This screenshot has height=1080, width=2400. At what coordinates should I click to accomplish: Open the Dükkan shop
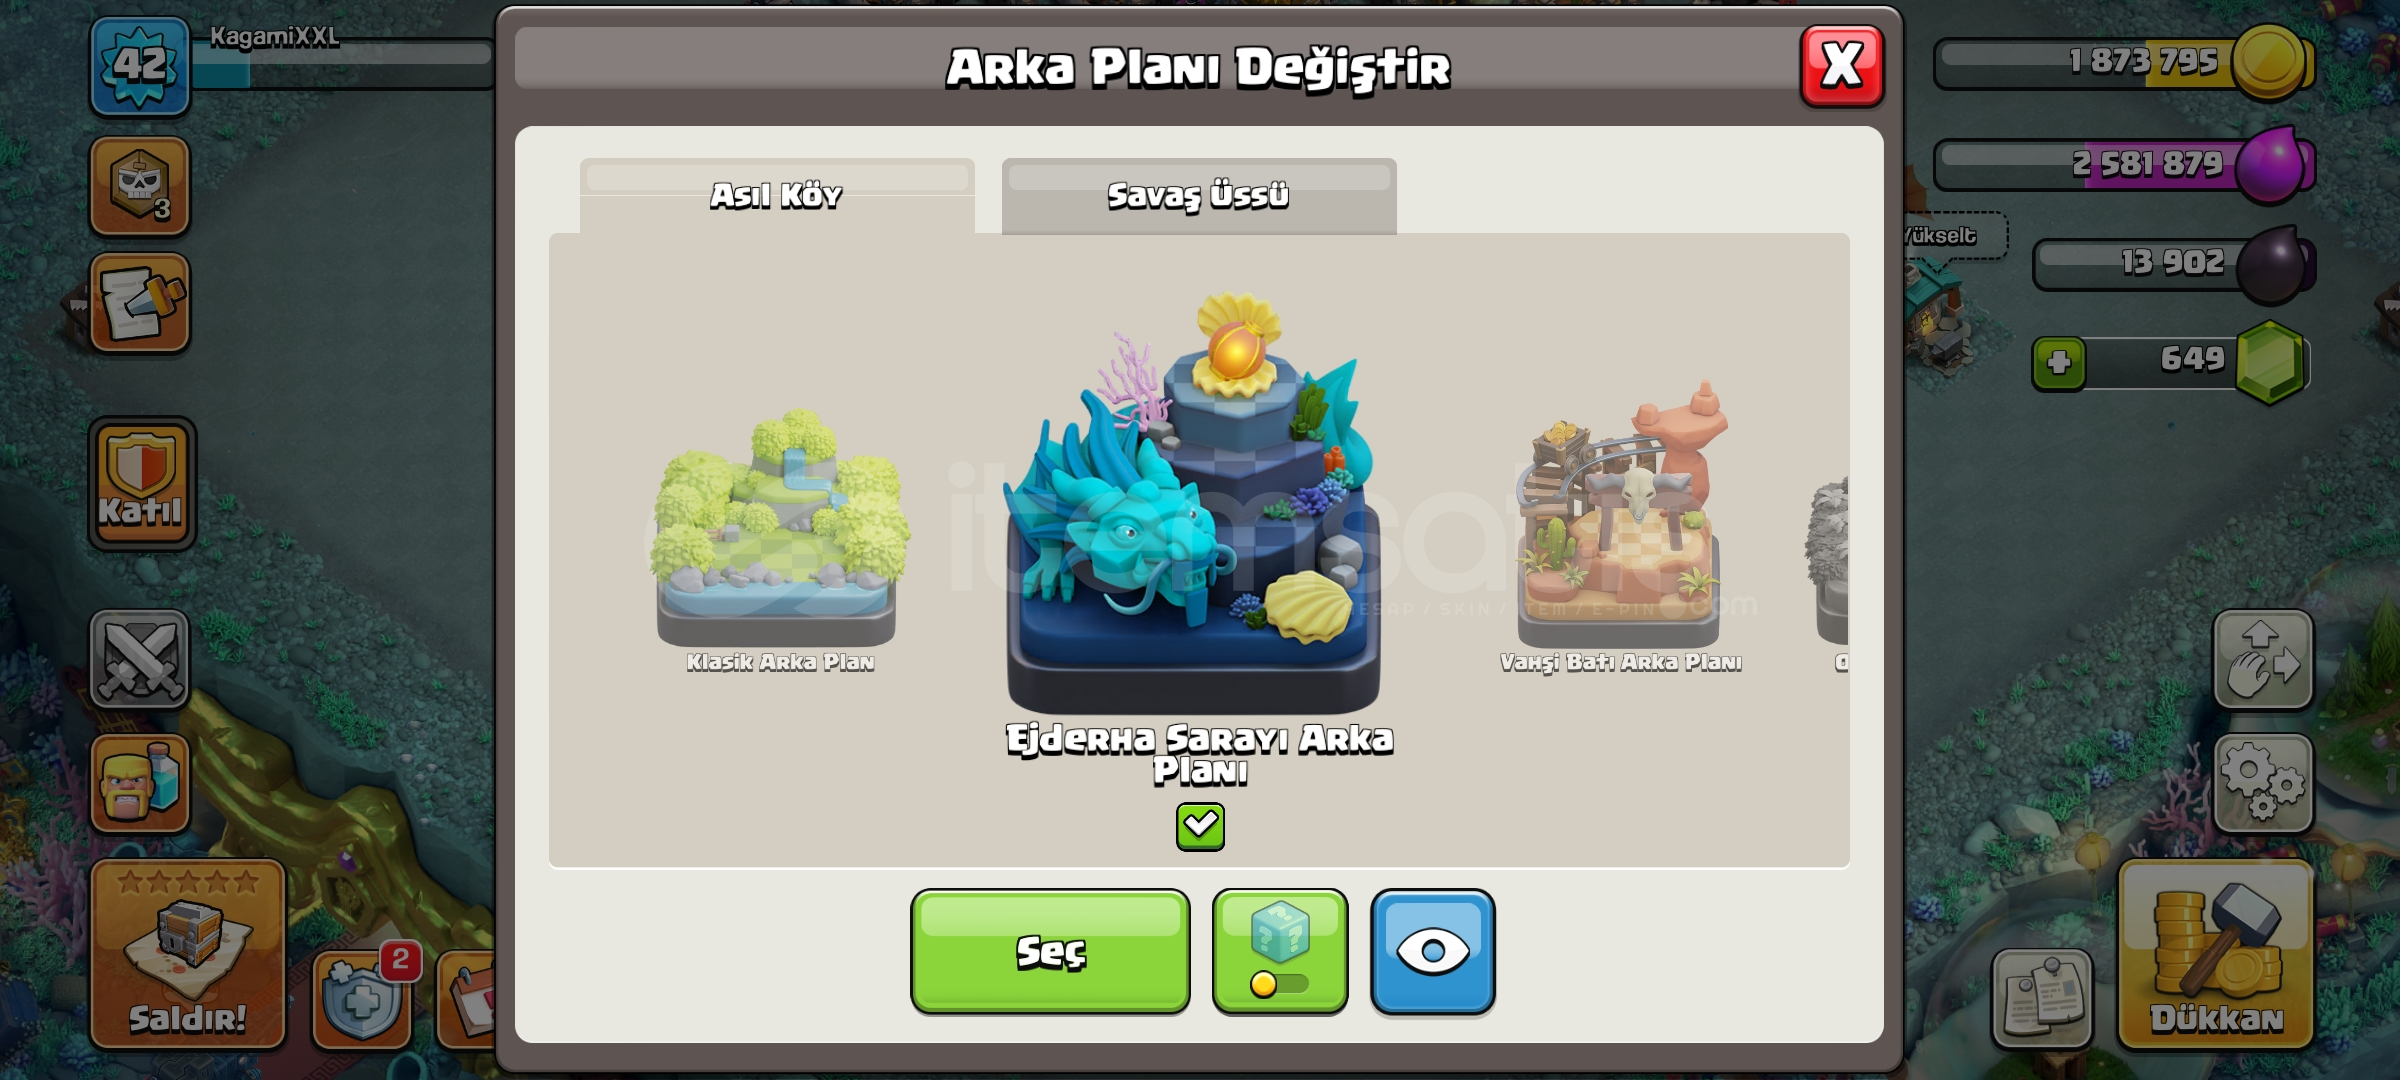point(2216,954)
